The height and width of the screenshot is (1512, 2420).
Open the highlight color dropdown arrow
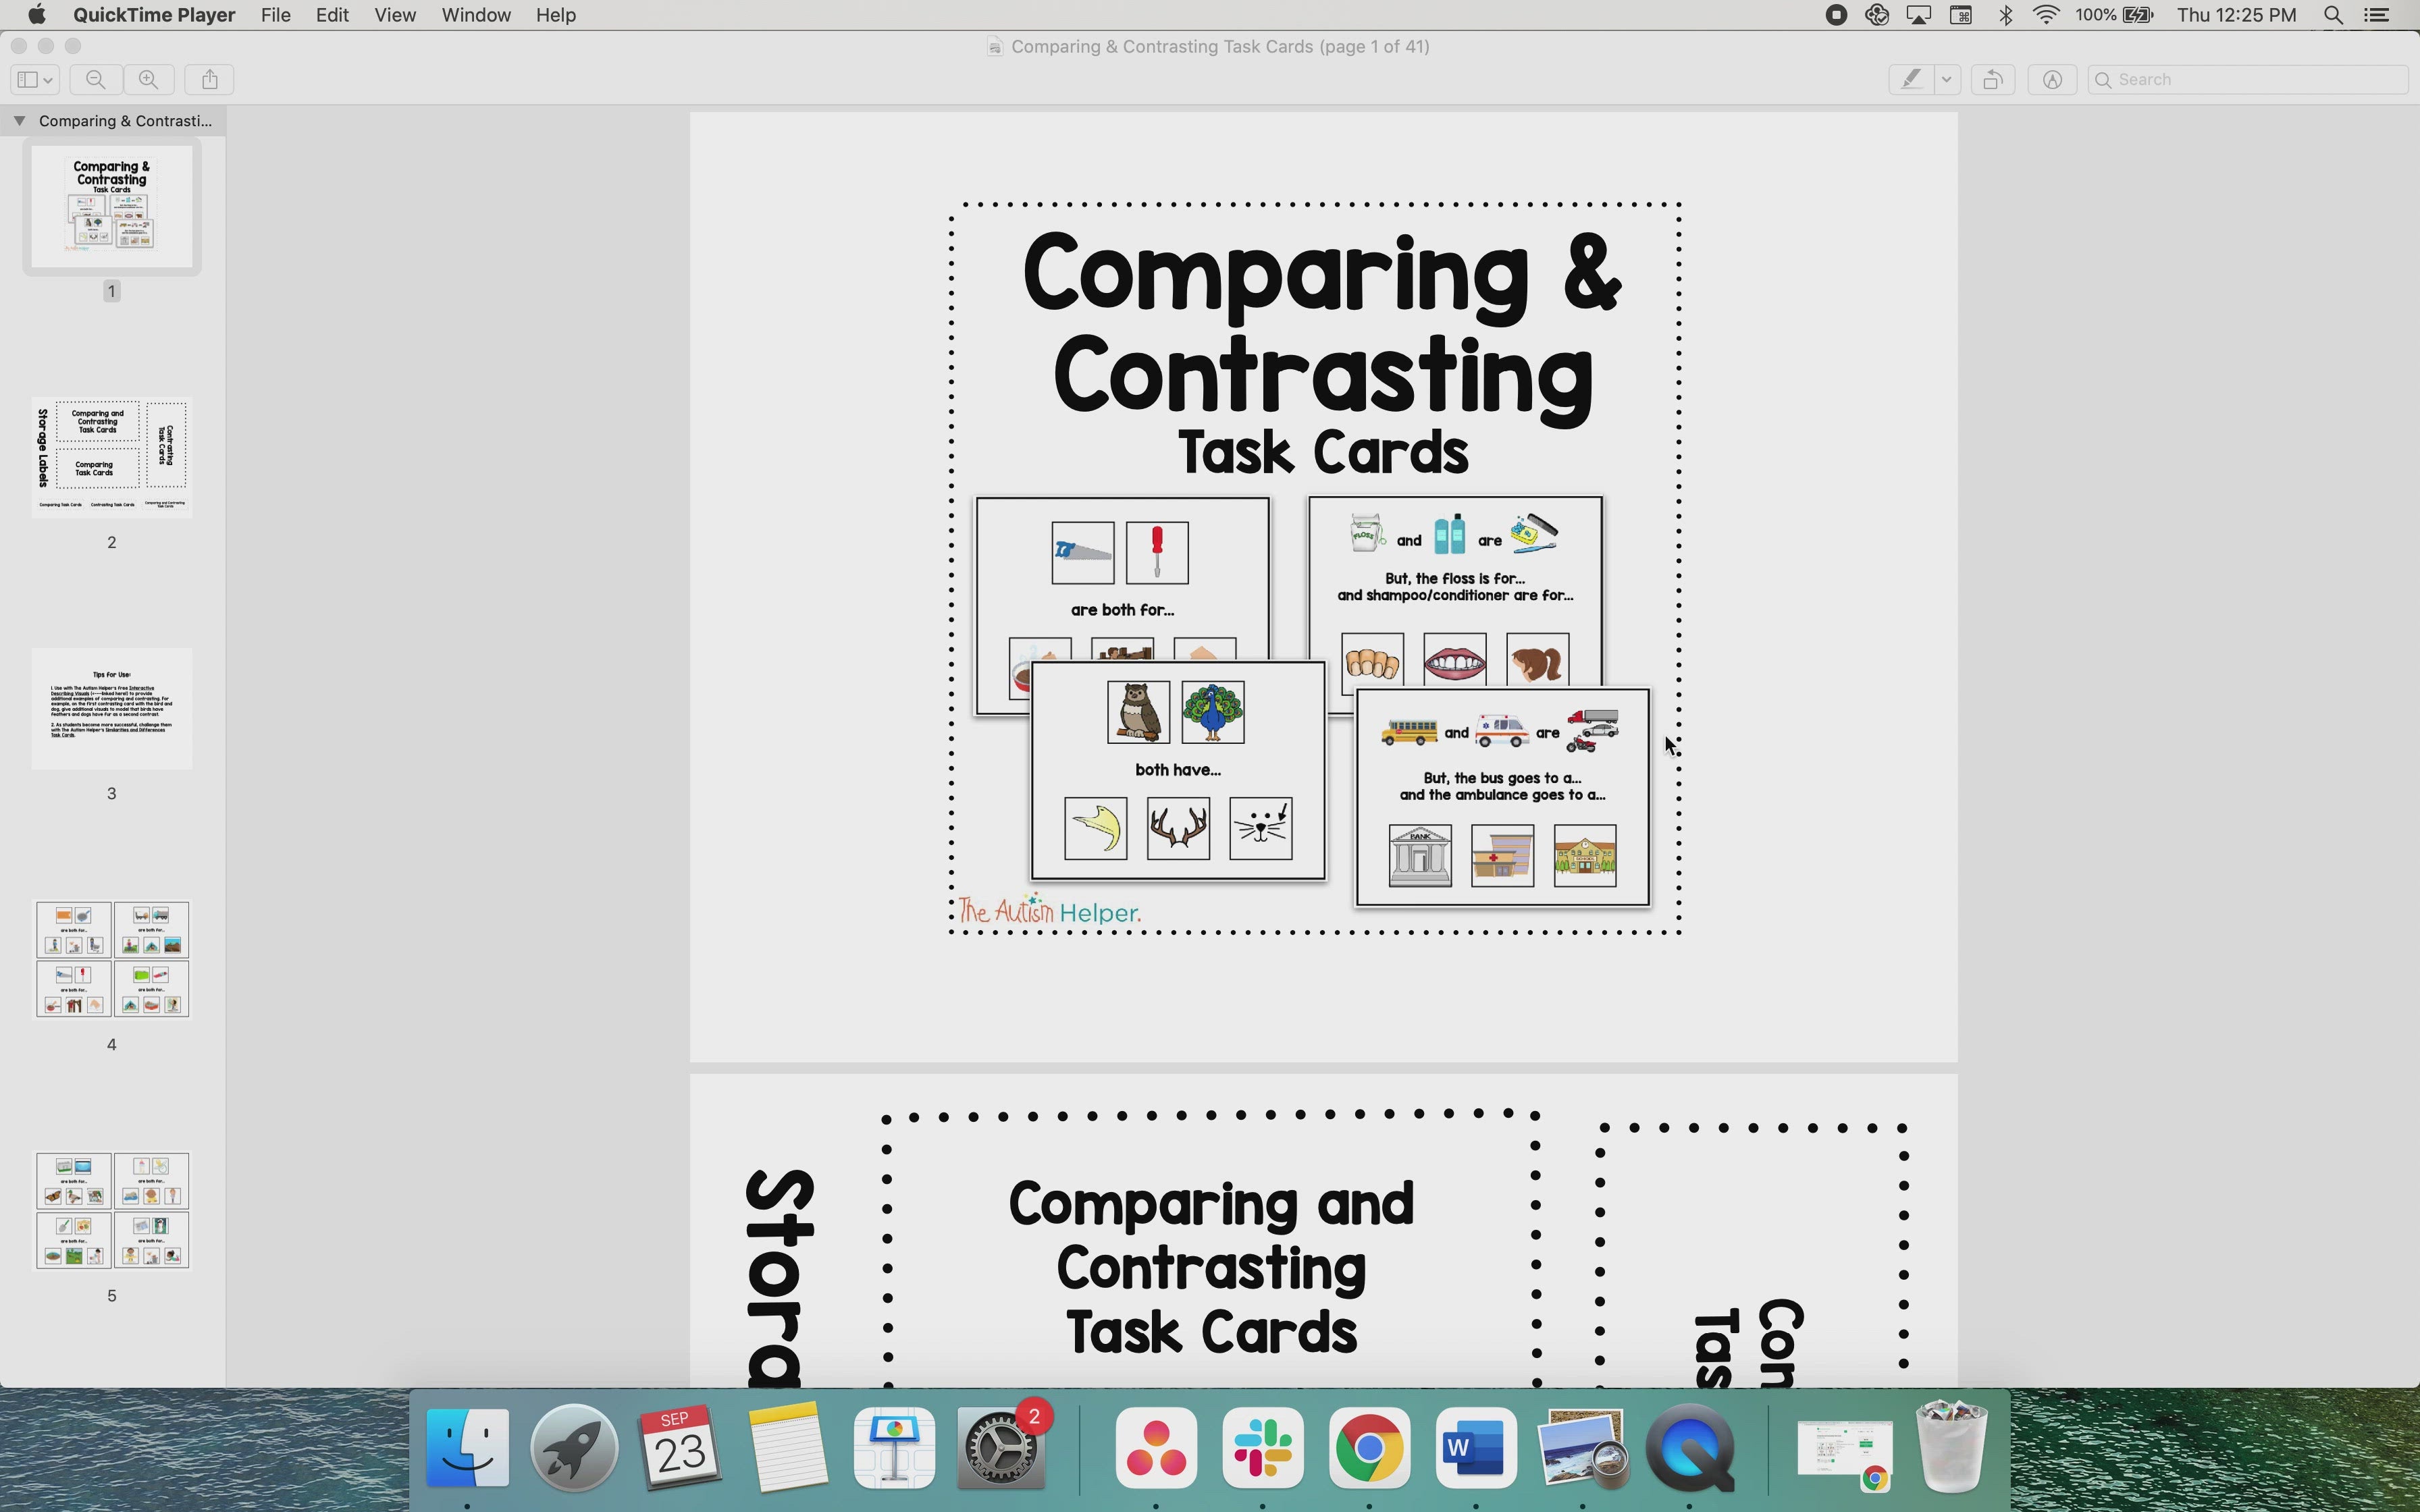pos(1946,80)
